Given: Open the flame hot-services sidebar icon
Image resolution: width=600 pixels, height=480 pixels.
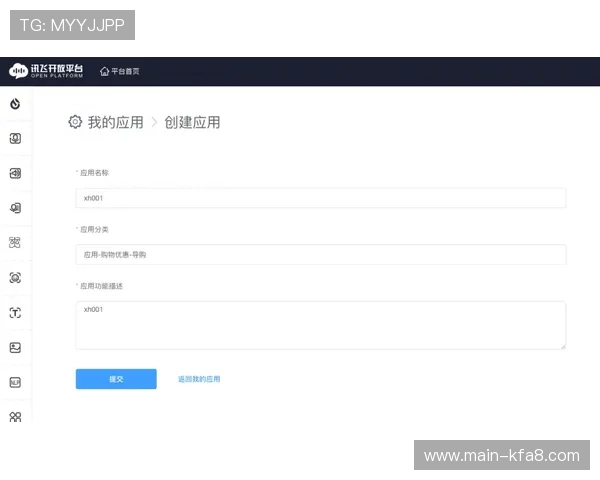Looking at the screenshot, I should click(x=15, y=104).
